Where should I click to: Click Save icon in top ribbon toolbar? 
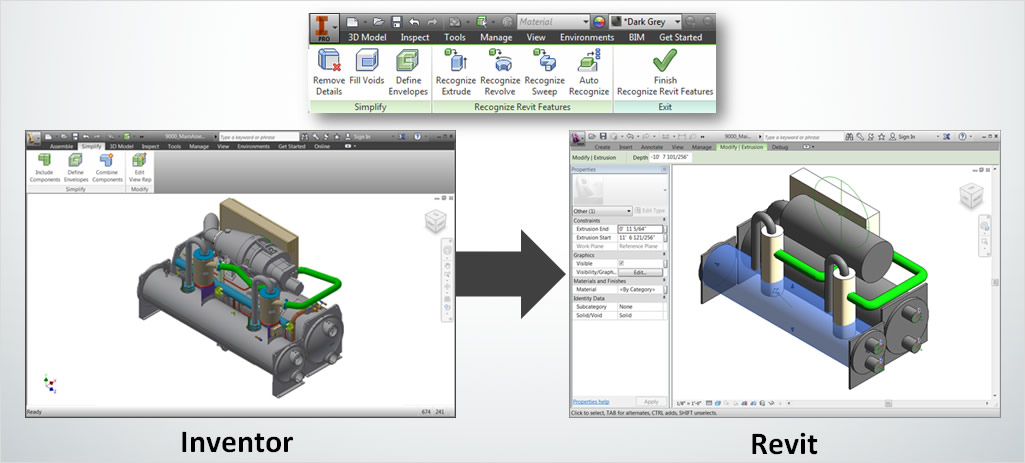click(395, 22)
